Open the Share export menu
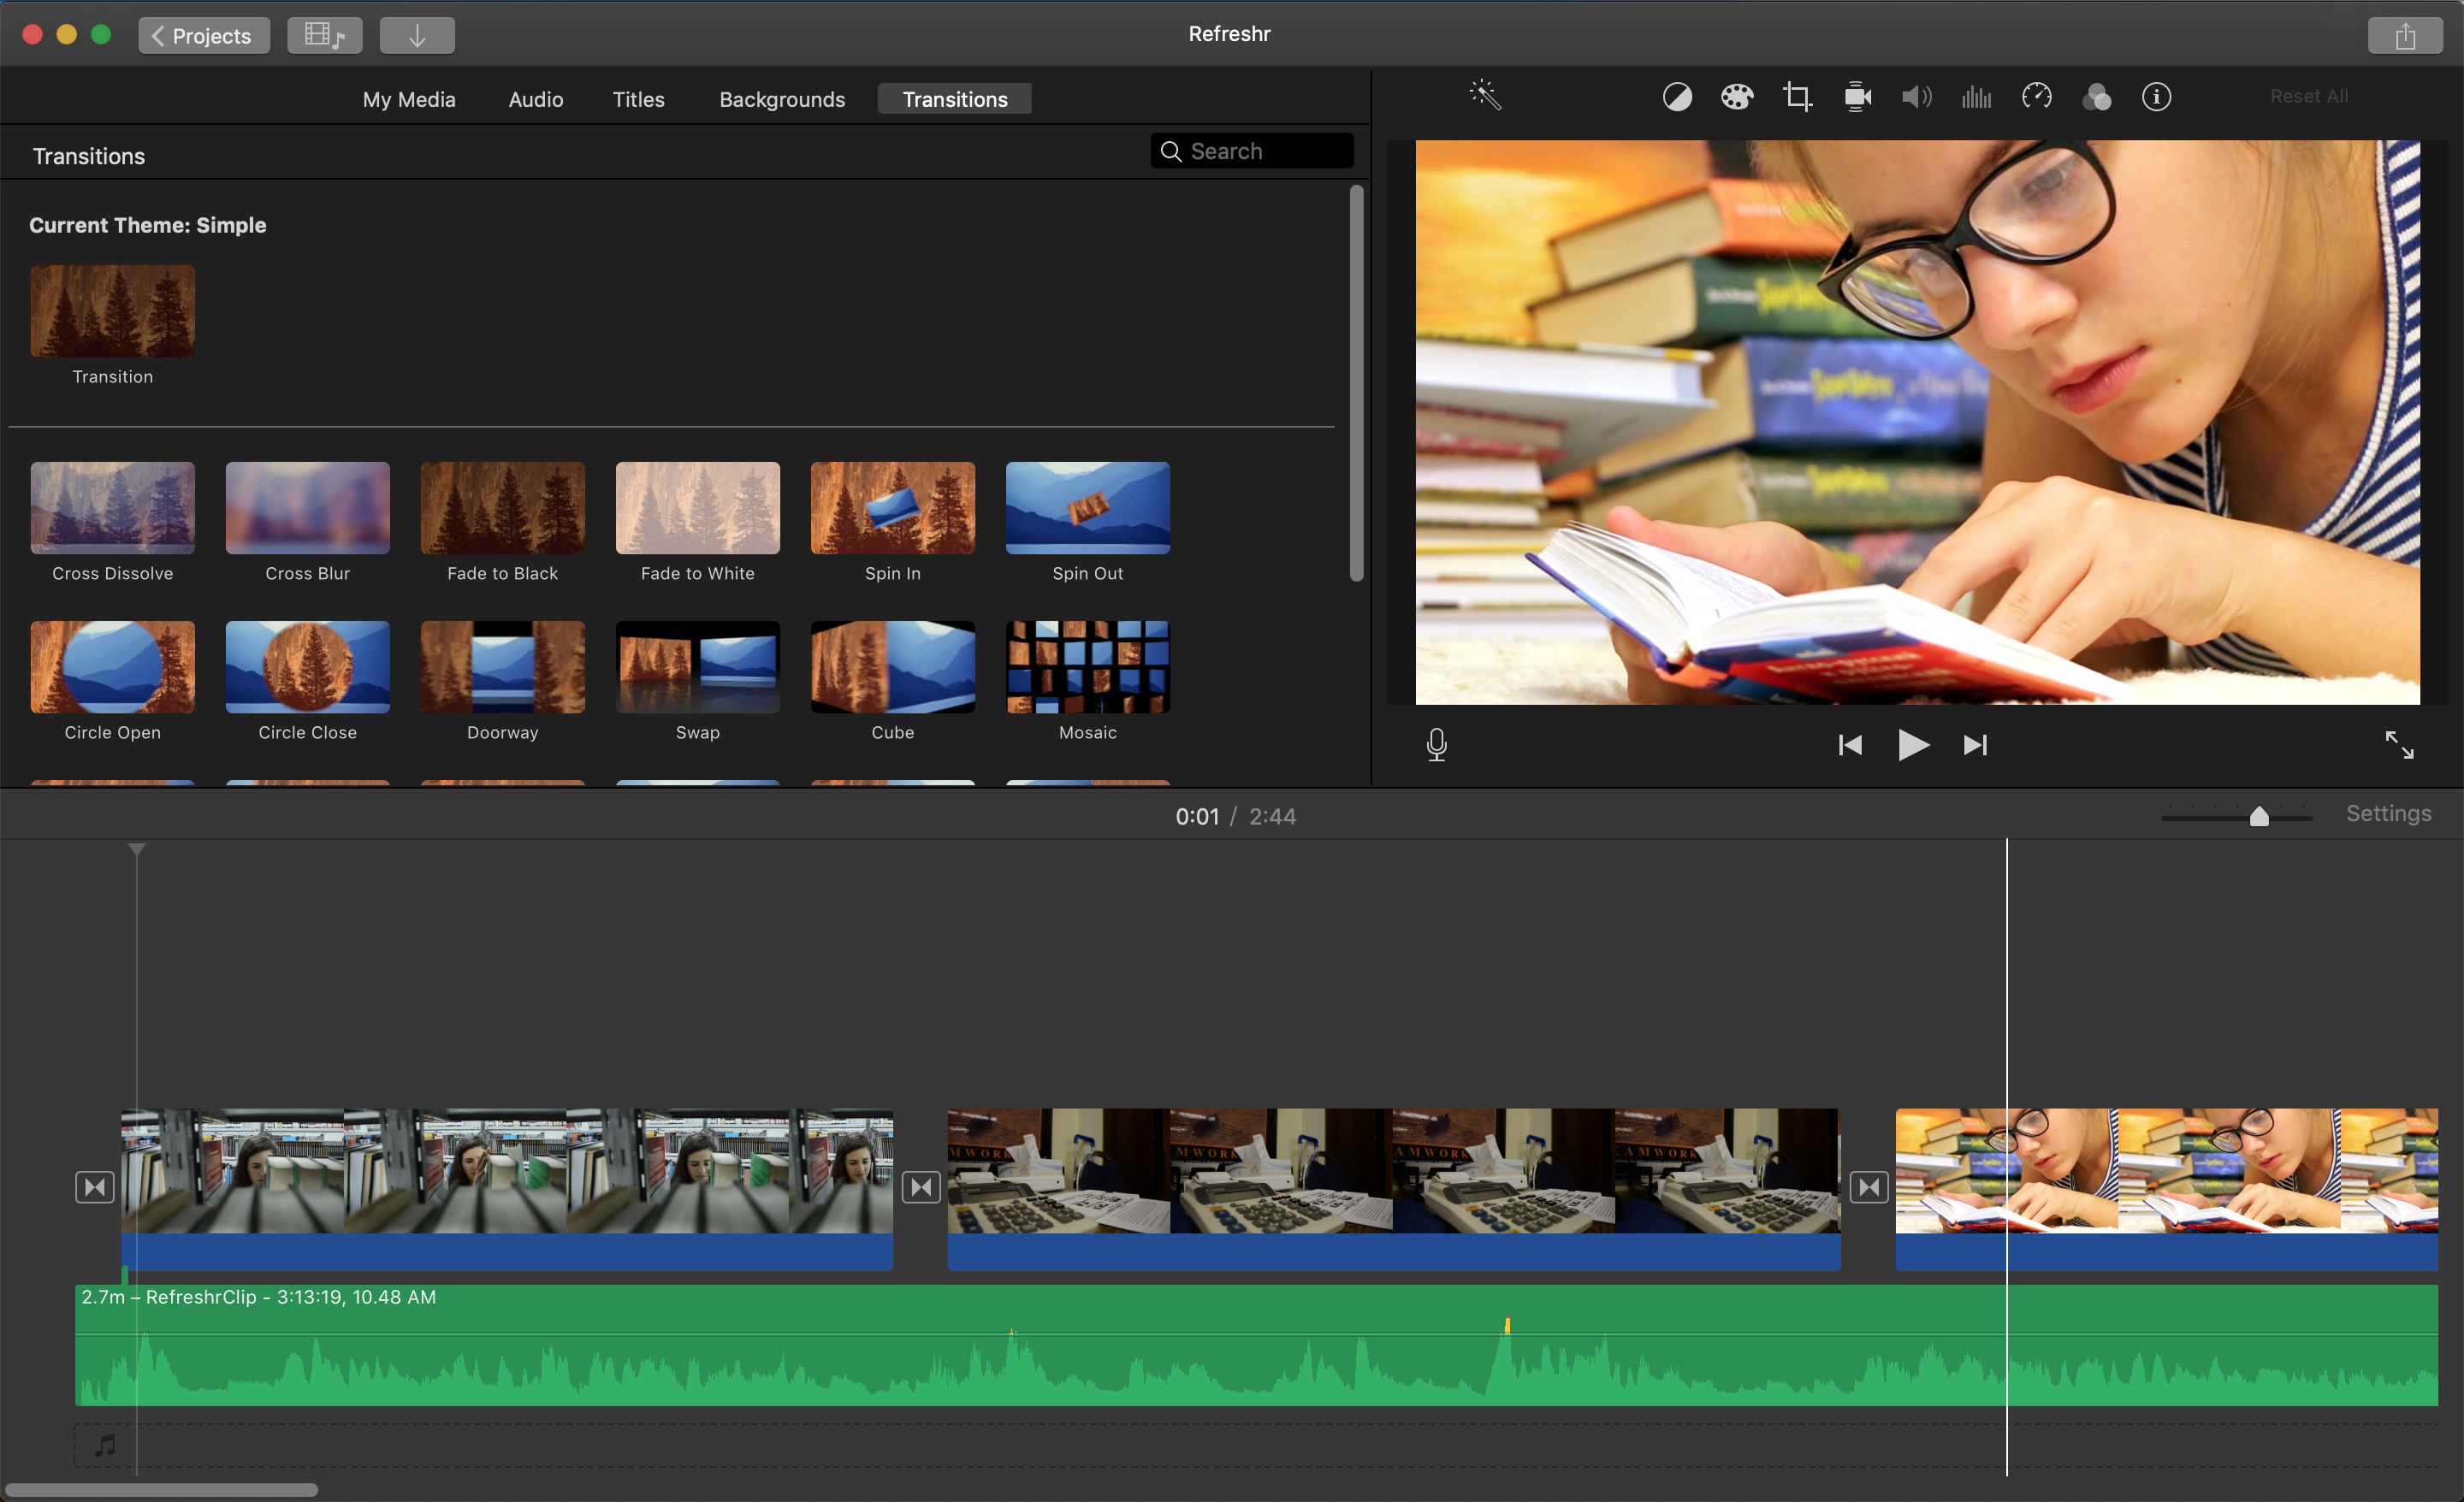The width and height of the screenshot is (2464, 1502). click(x=2405, y=36)
